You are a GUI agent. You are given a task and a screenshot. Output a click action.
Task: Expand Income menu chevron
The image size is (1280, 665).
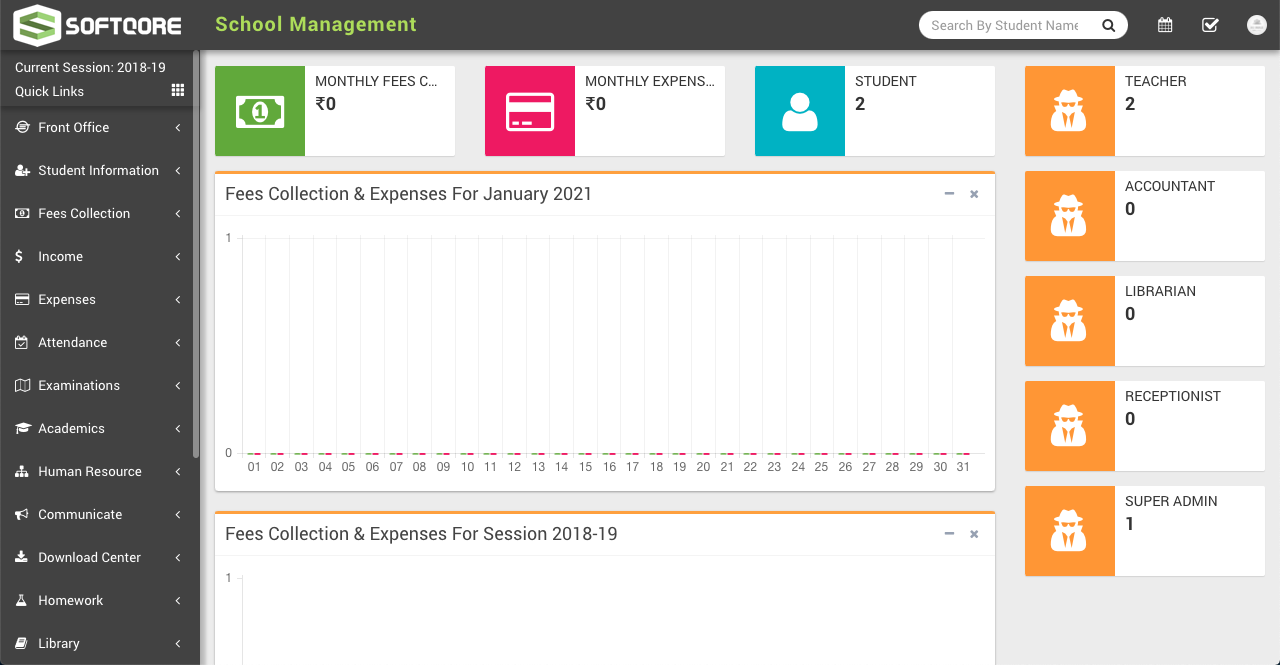tap(178, 256)
